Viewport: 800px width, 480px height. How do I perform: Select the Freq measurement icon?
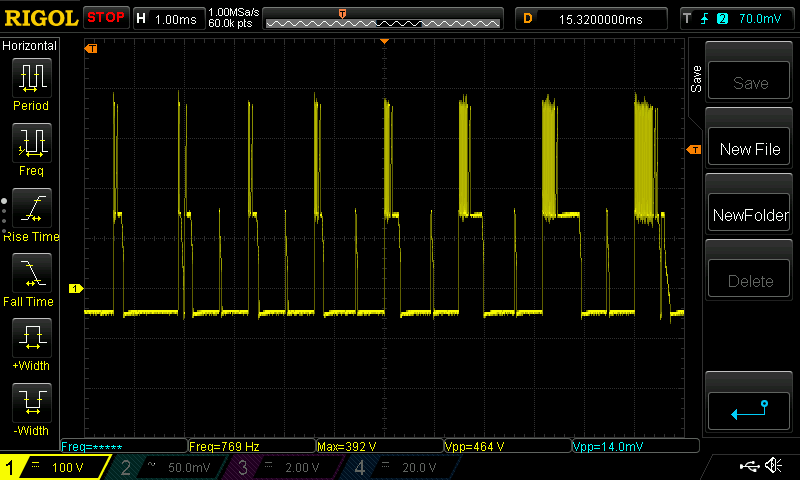[x=31, y=143]
